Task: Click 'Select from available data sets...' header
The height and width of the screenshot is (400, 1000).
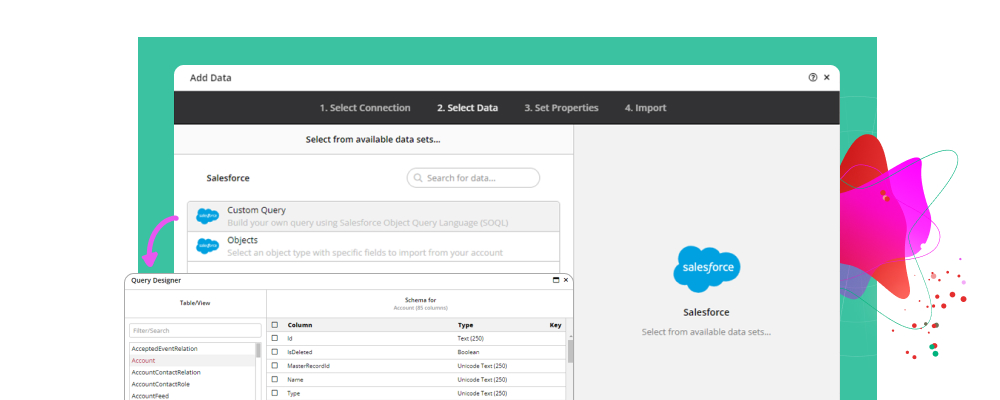Action: point(373,139)
